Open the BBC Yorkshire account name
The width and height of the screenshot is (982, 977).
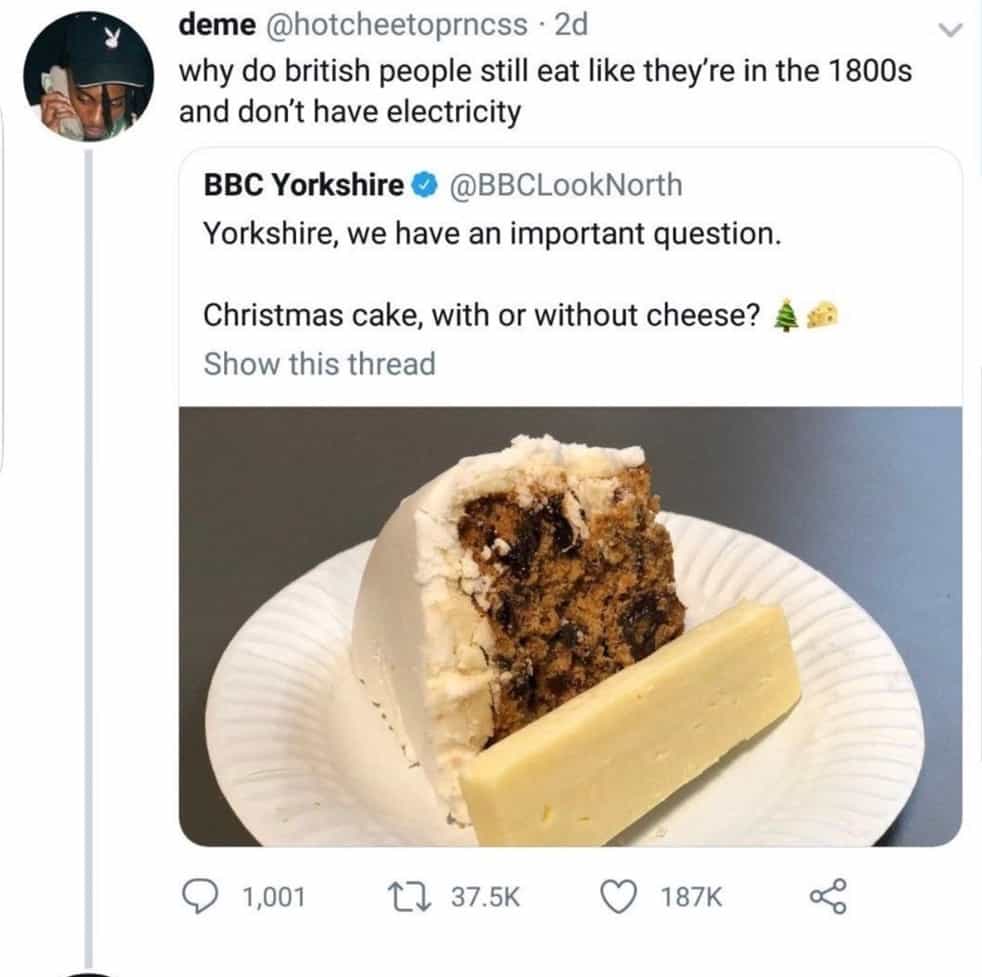tap(304, 185)
